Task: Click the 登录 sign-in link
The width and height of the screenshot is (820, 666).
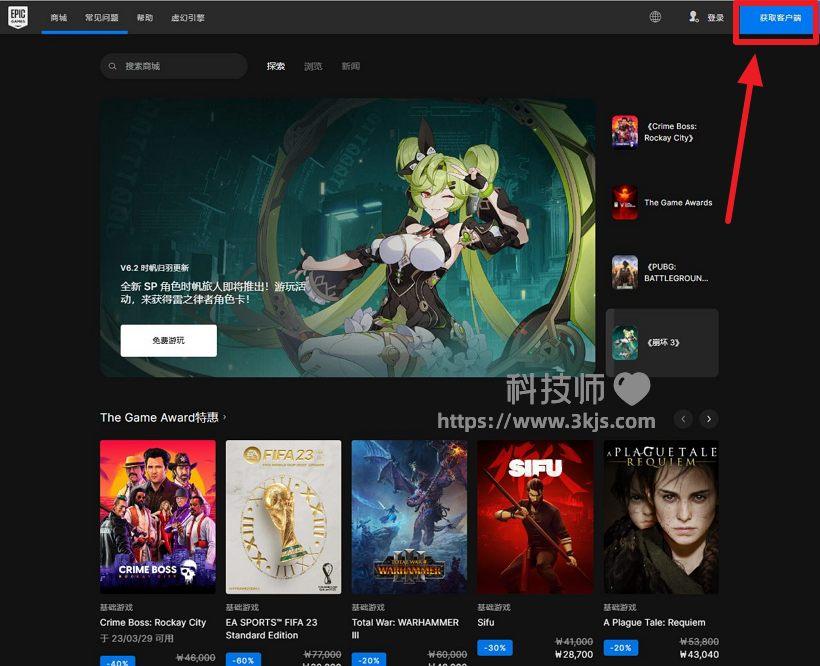Action: click(715, 18)
